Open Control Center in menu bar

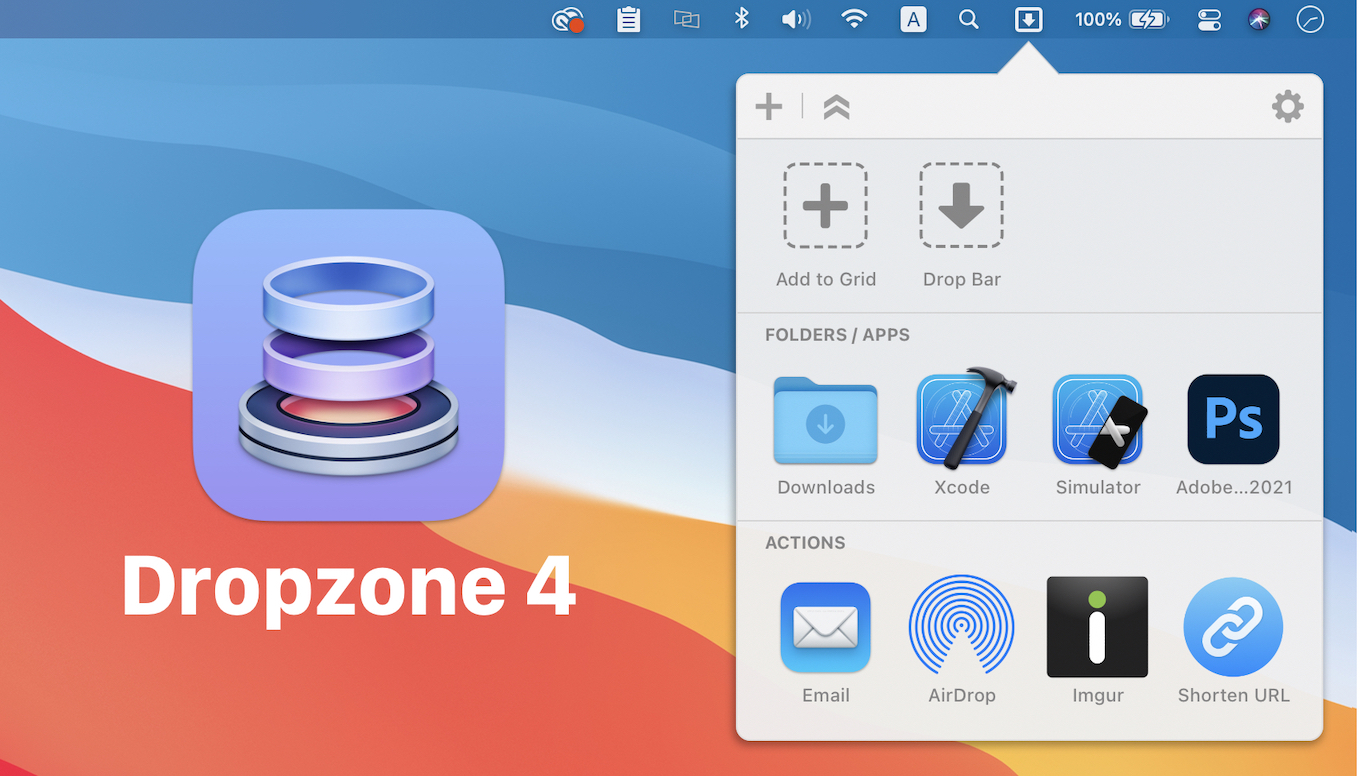(x=1209, y=19)
